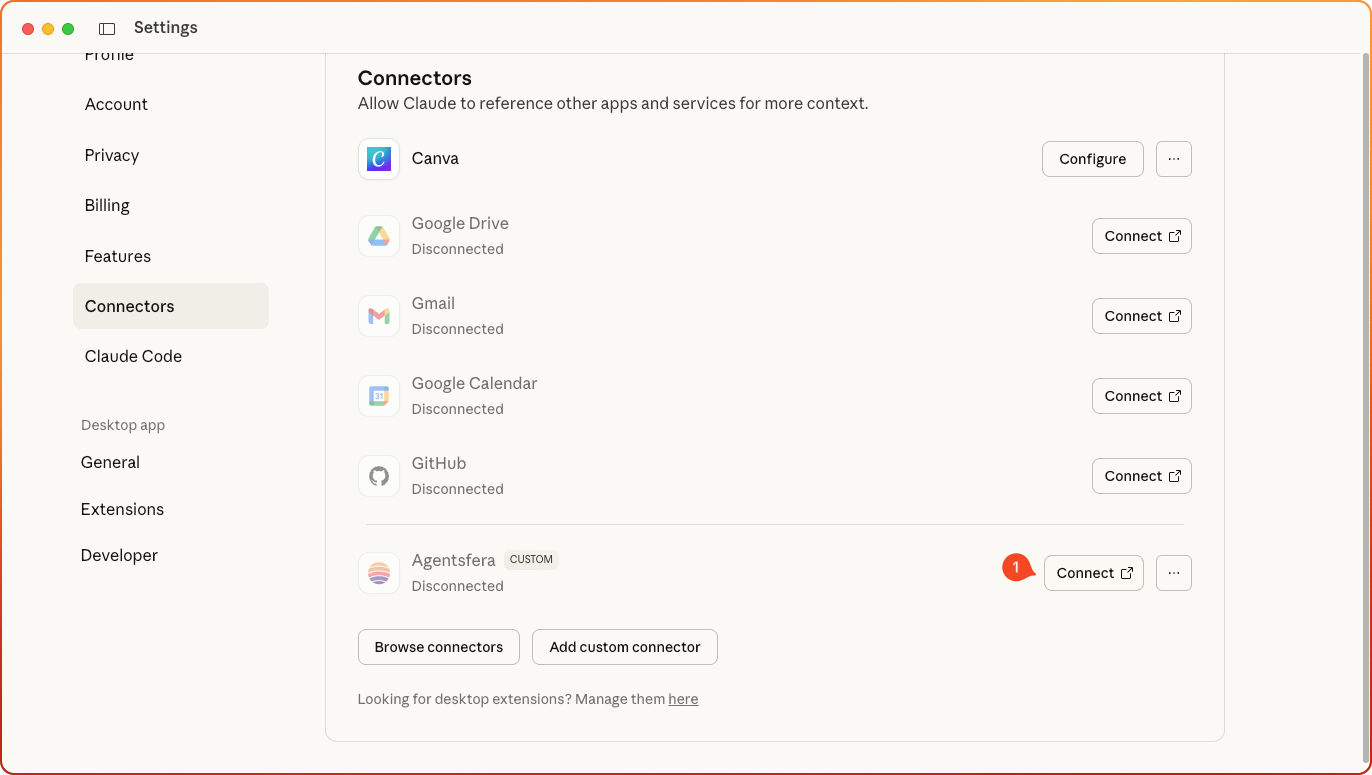The image size is (1372, 775).
Task: Toggle the sidebar panel icon
Action: 107,28
